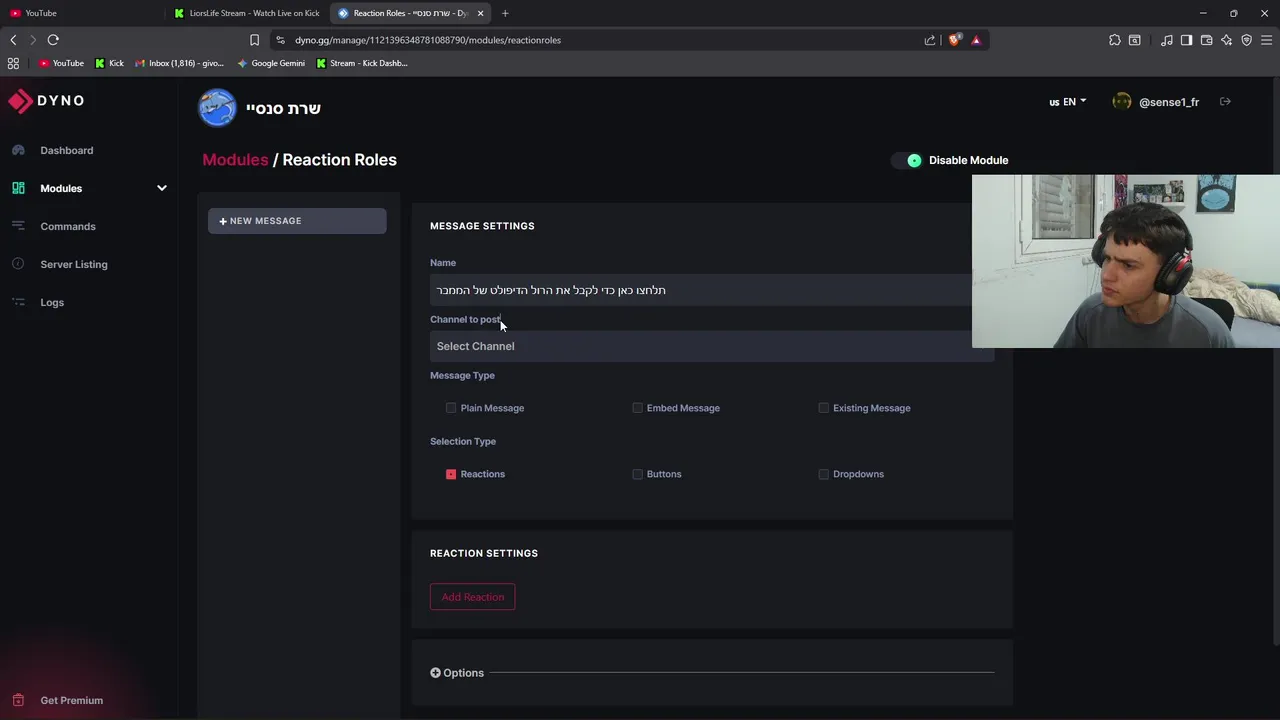Viewport: 1280px width, 720px height.
Task: Reload the page
Action: 53,40
